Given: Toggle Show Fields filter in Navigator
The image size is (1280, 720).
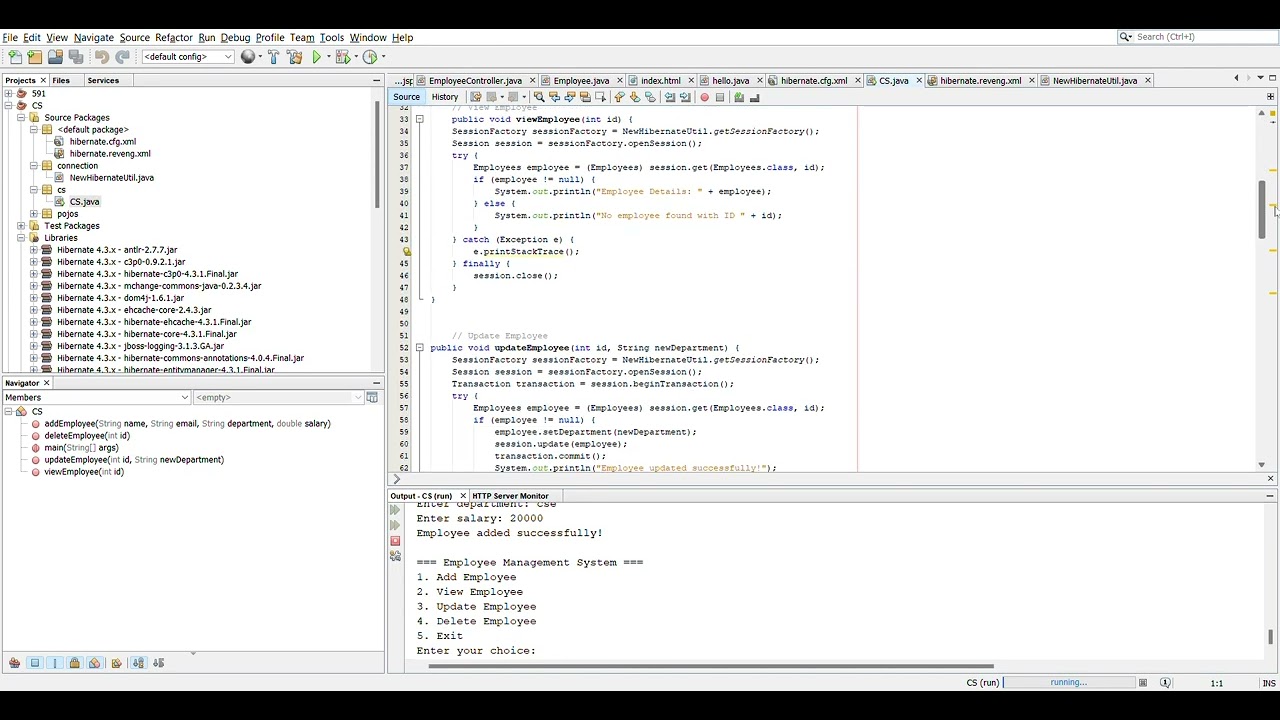Looking at the screenshot, I should pos(35,663).
